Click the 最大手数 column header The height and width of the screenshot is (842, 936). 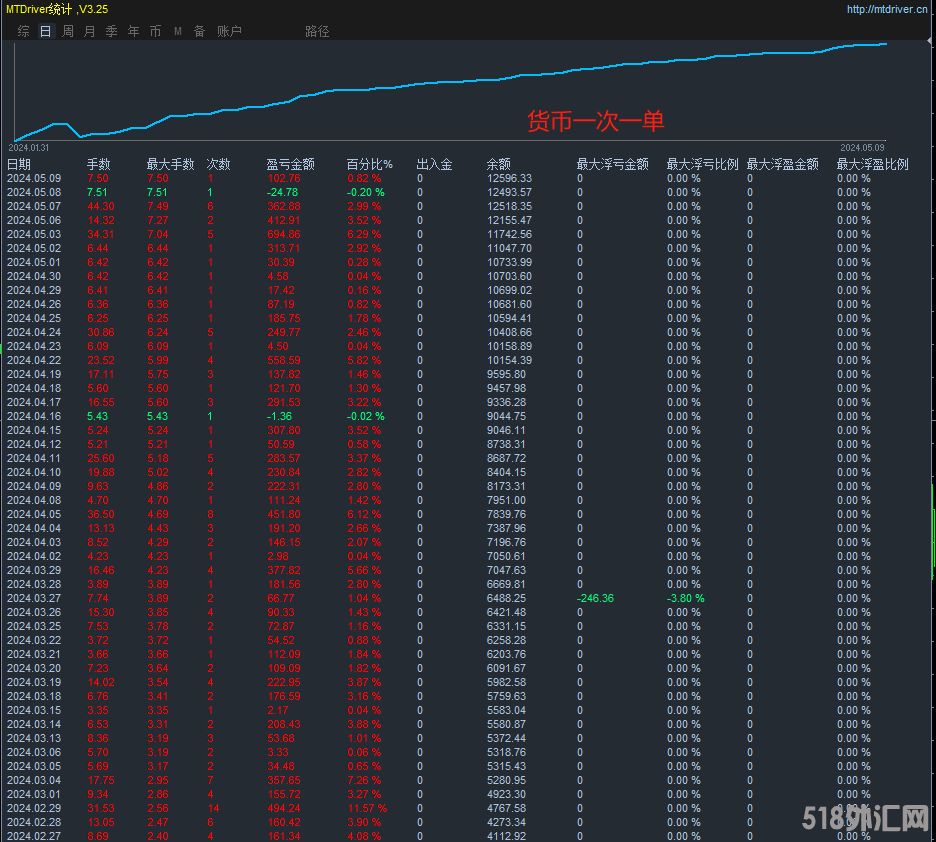pyautogui.click(x=171, y=164)
